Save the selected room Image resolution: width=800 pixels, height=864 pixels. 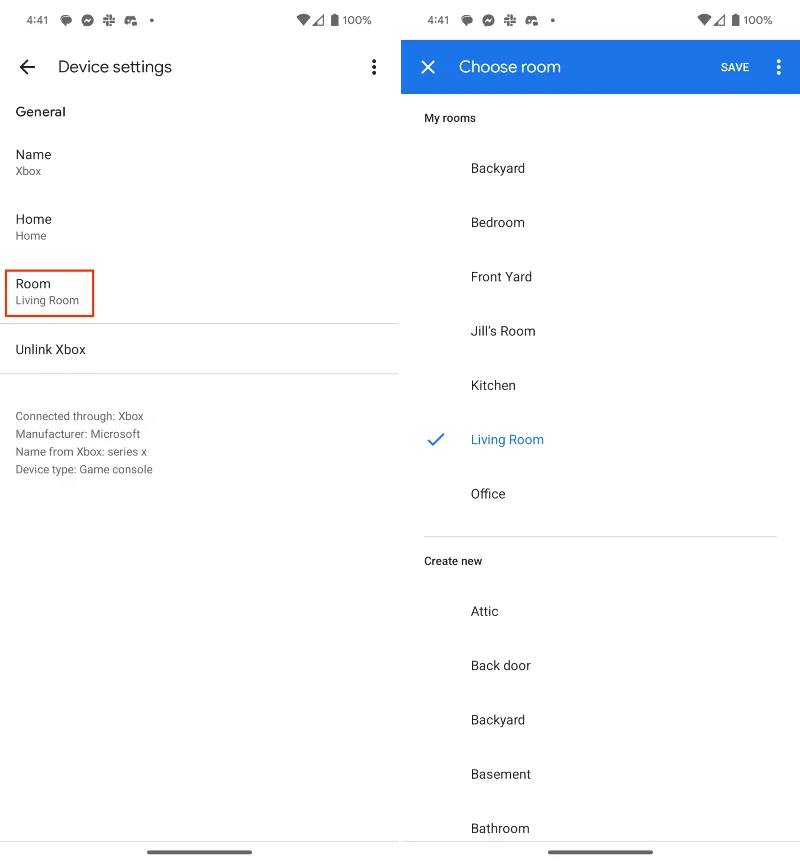(735, 67)
